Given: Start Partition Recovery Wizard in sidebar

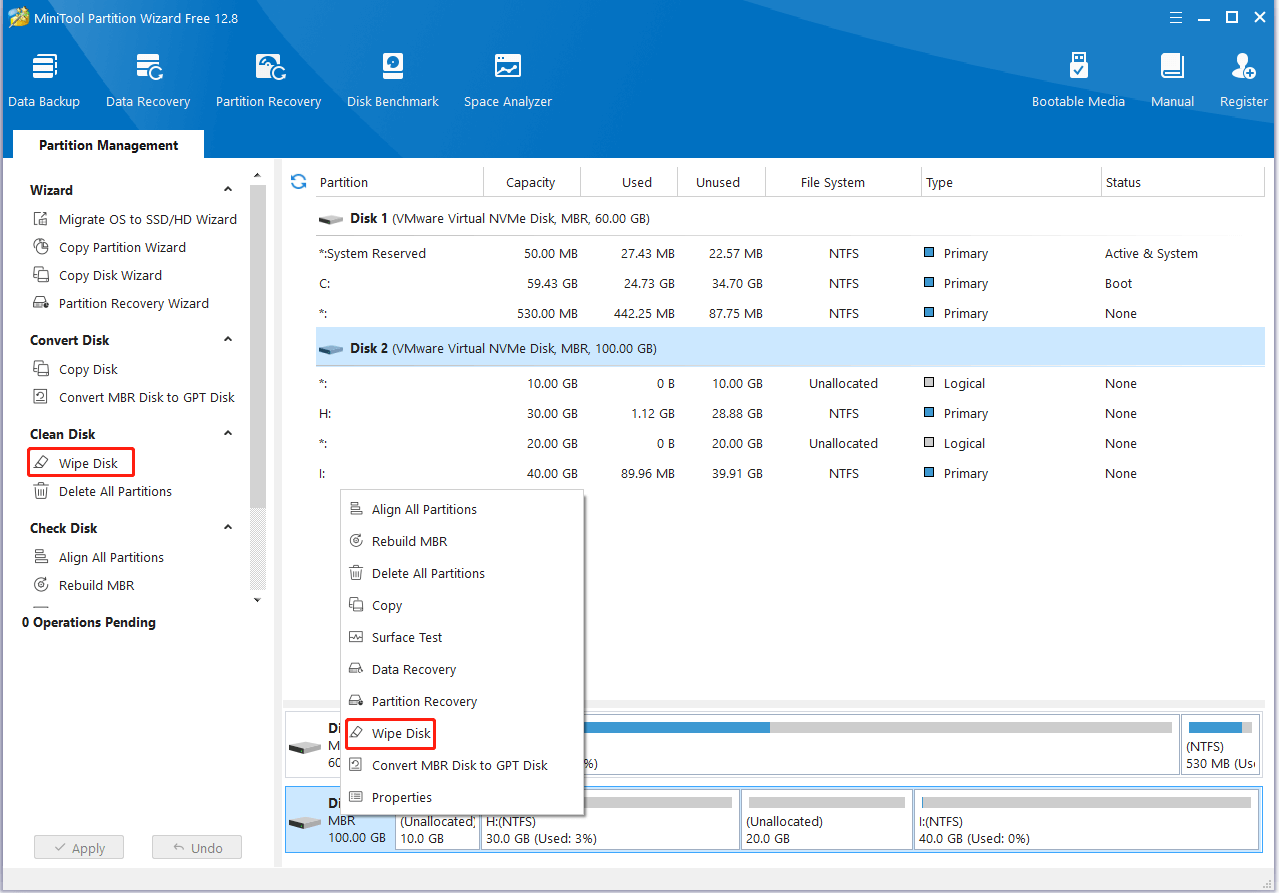Looking at the screenshot, I should coord(121,303).
